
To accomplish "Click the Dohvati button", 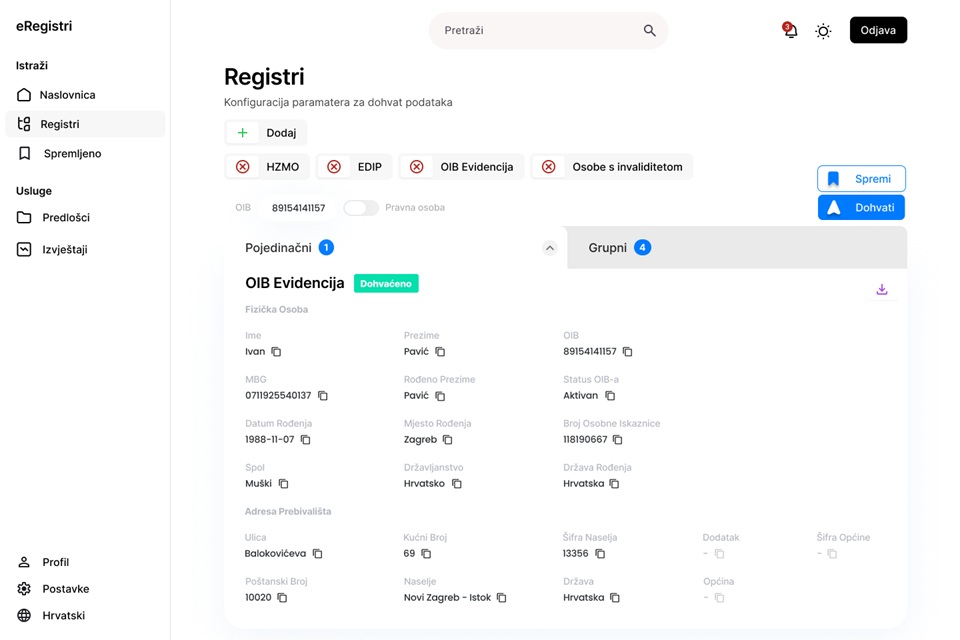I will 861,207.
